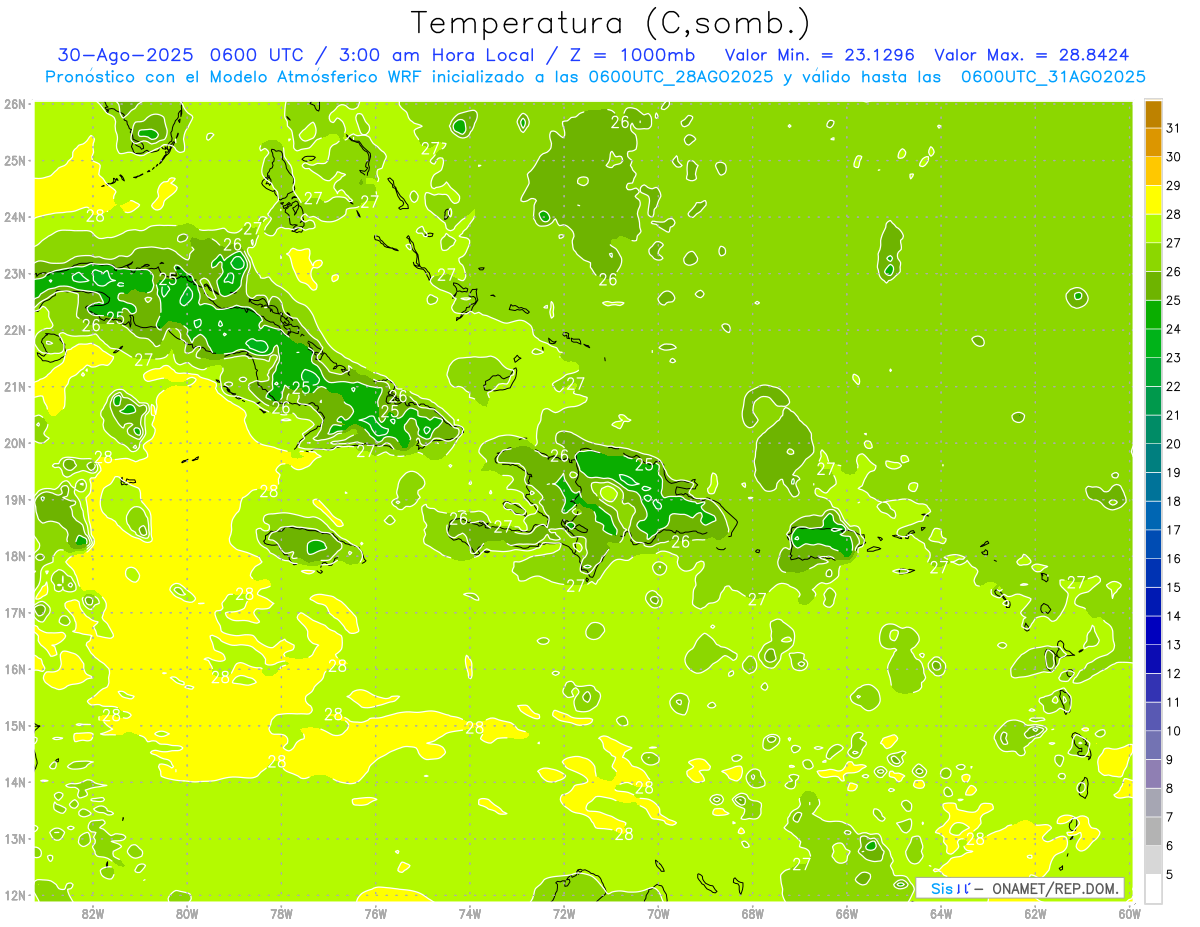Select the teal legend swatch between 19 and 20

[1153, 458]
